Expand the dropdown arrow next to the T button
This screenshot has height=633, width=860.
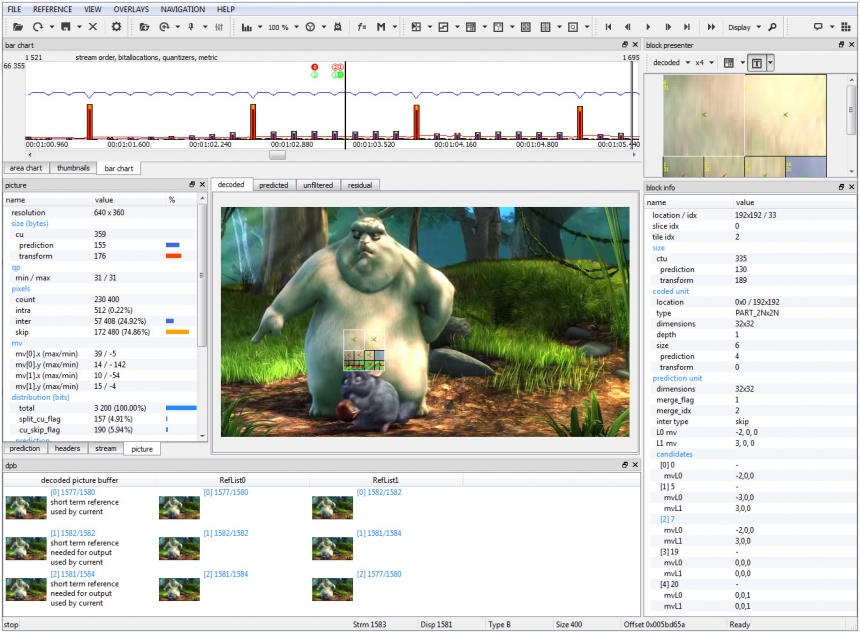pos(770,63)
